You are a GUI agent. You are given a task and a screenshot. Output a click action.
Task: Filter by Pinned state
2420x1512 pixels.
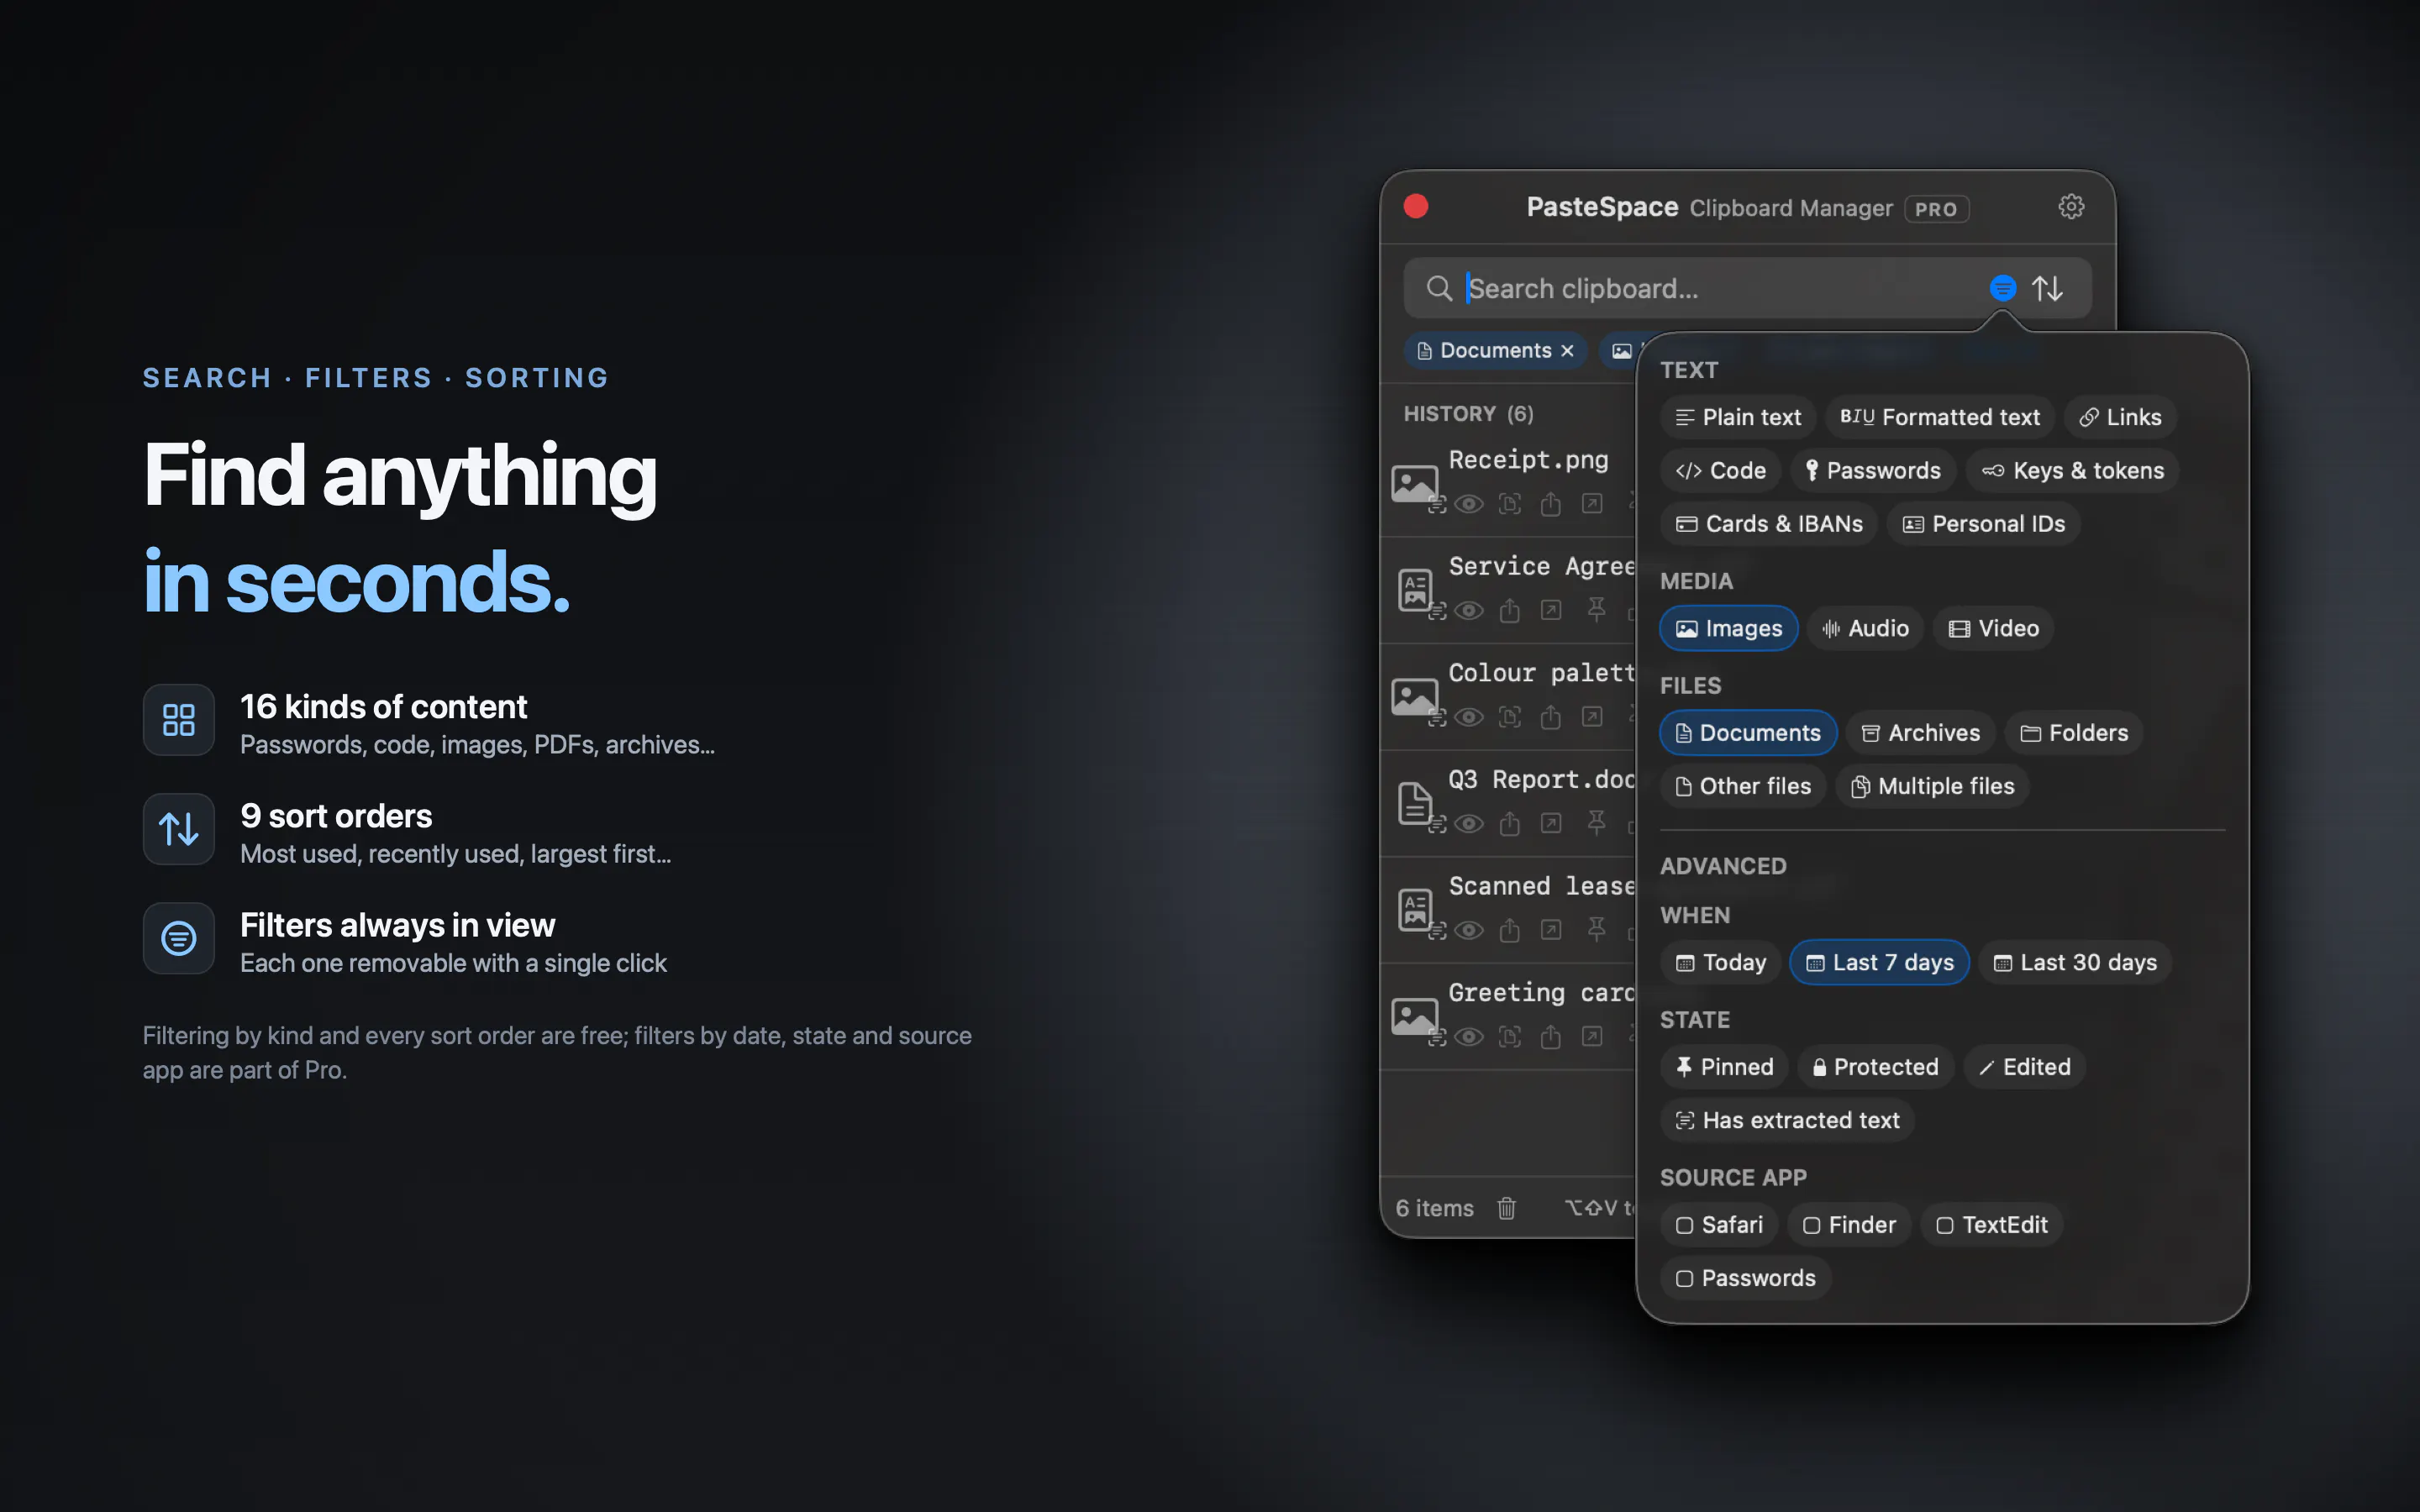coord(1724,1067)
